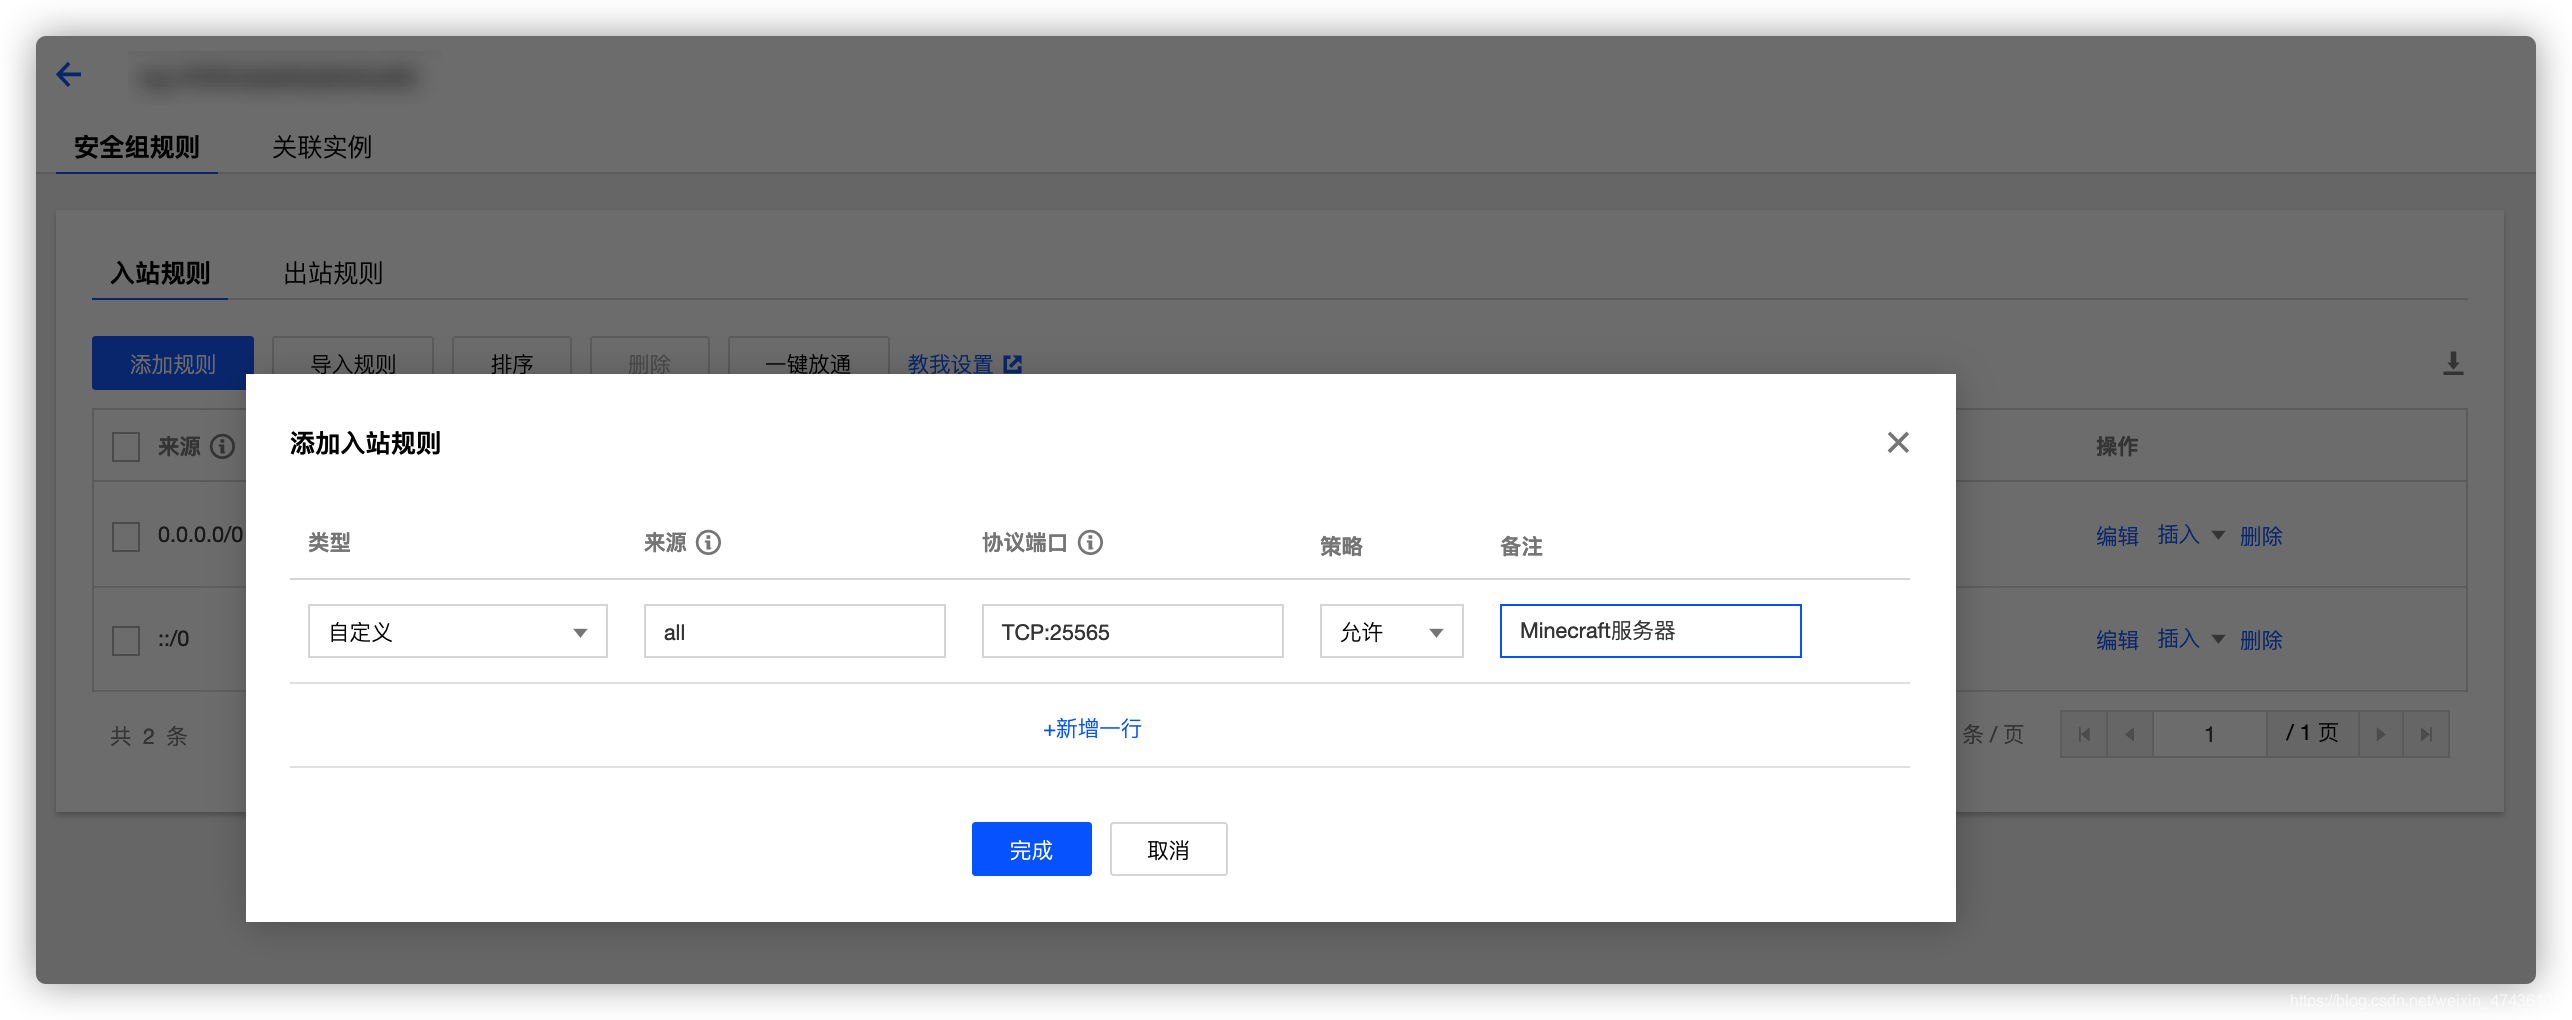This screenshot has height=1020, width=2572.
Task: Click the info icon next to 协议端口
Action: pyautogui.click(x=1090, y=542)
